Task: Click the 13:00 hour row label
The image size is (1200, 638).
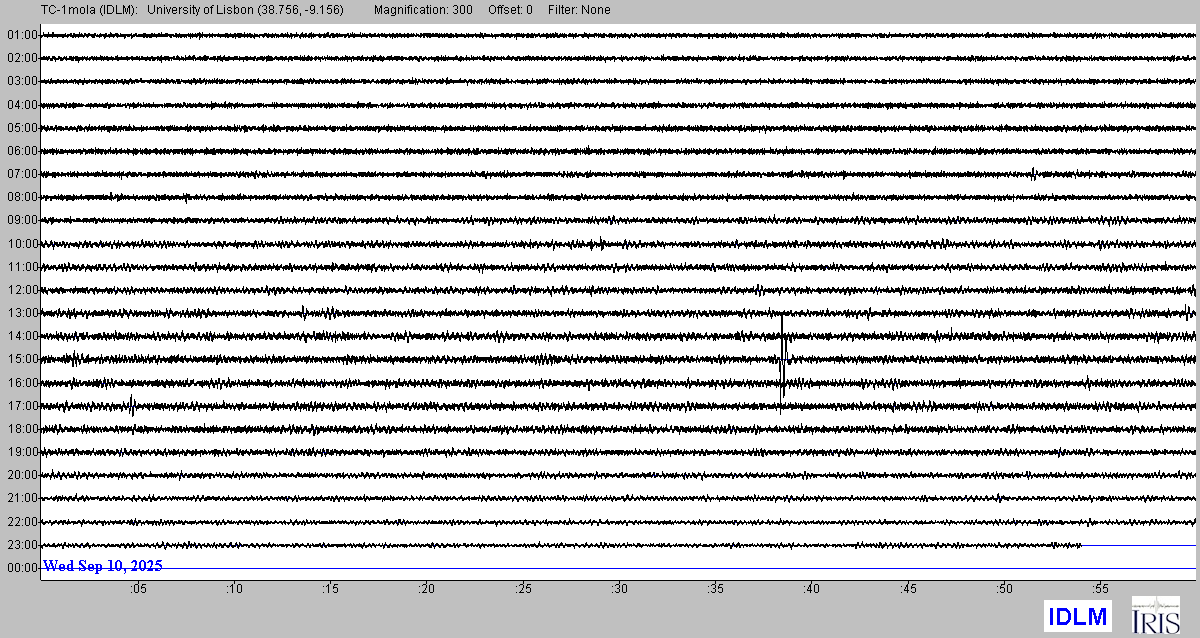Action: tap(22, 313)
